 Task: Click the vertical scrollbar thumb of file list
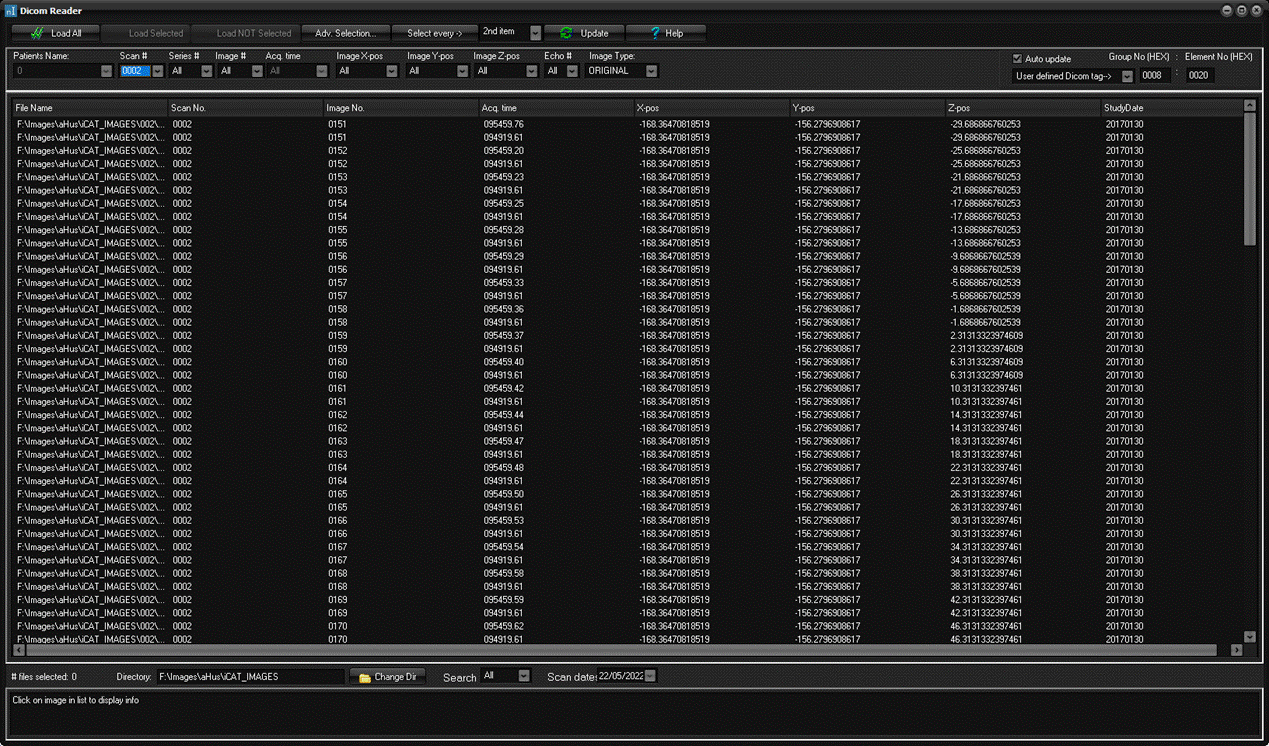[x=1249, y=178]
